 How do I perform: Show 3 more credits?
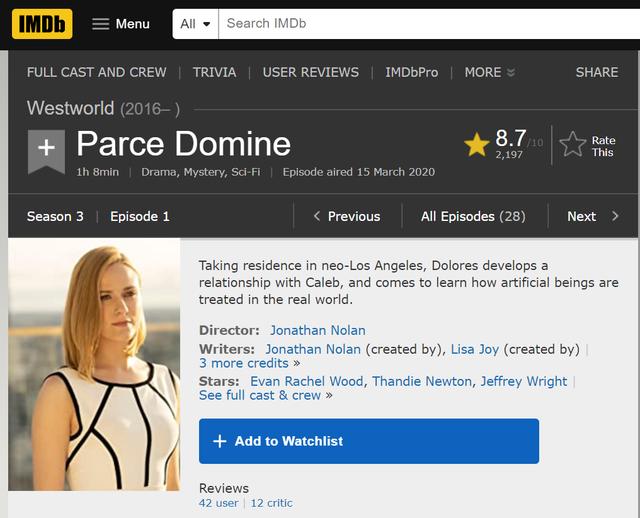click(x=244, y=363)
